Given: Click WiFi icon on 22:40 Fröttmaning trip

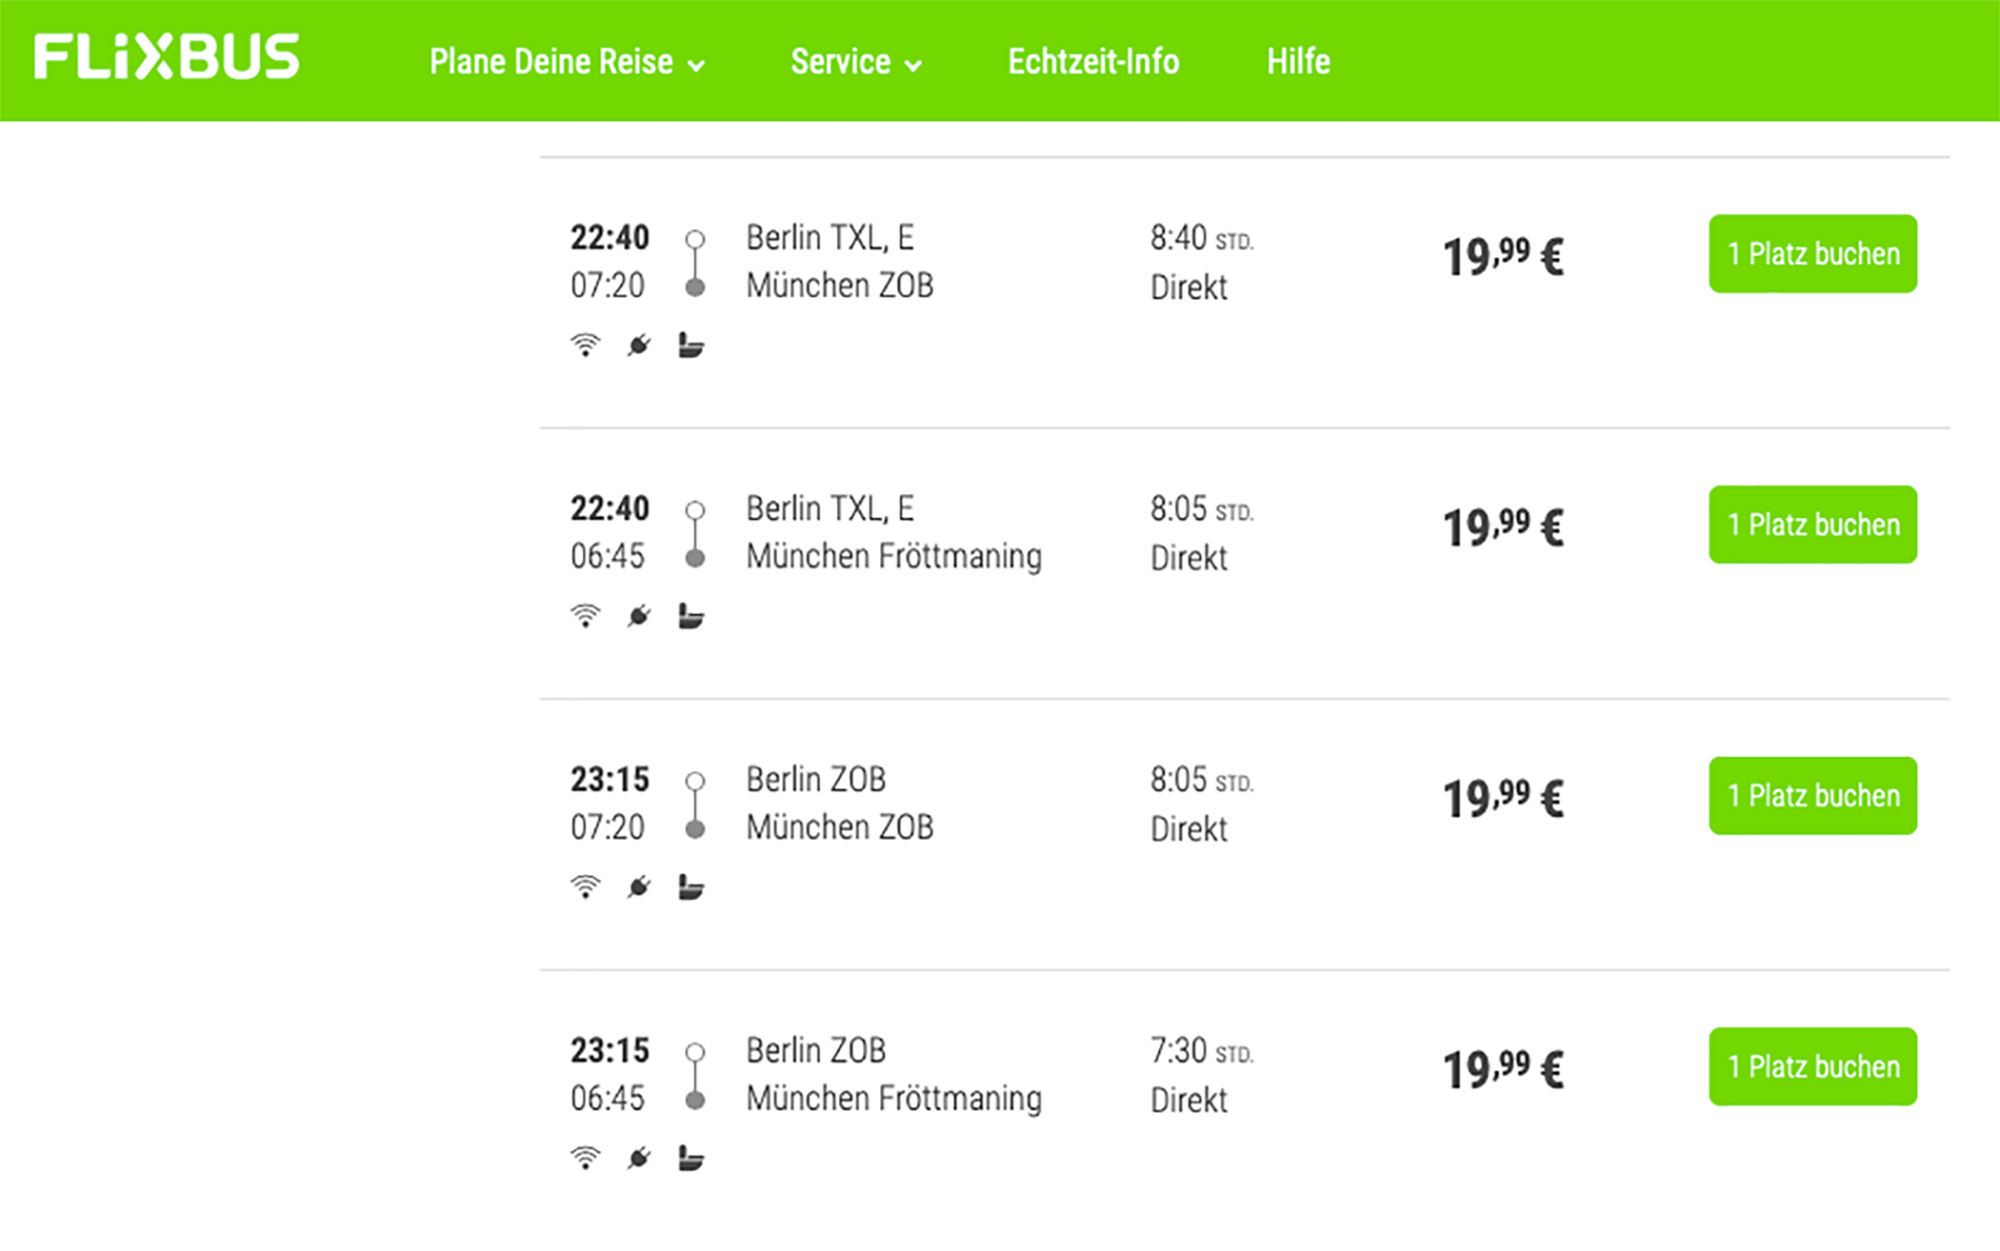Looking at the screenshot, I should 585,616.
